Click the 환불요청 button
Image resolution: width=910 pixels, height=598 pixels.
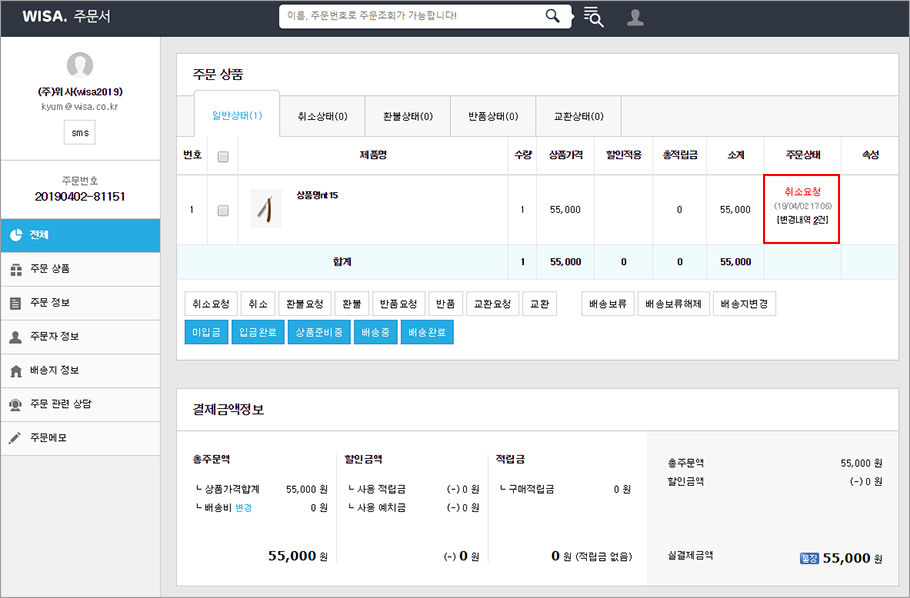[305, 304]
